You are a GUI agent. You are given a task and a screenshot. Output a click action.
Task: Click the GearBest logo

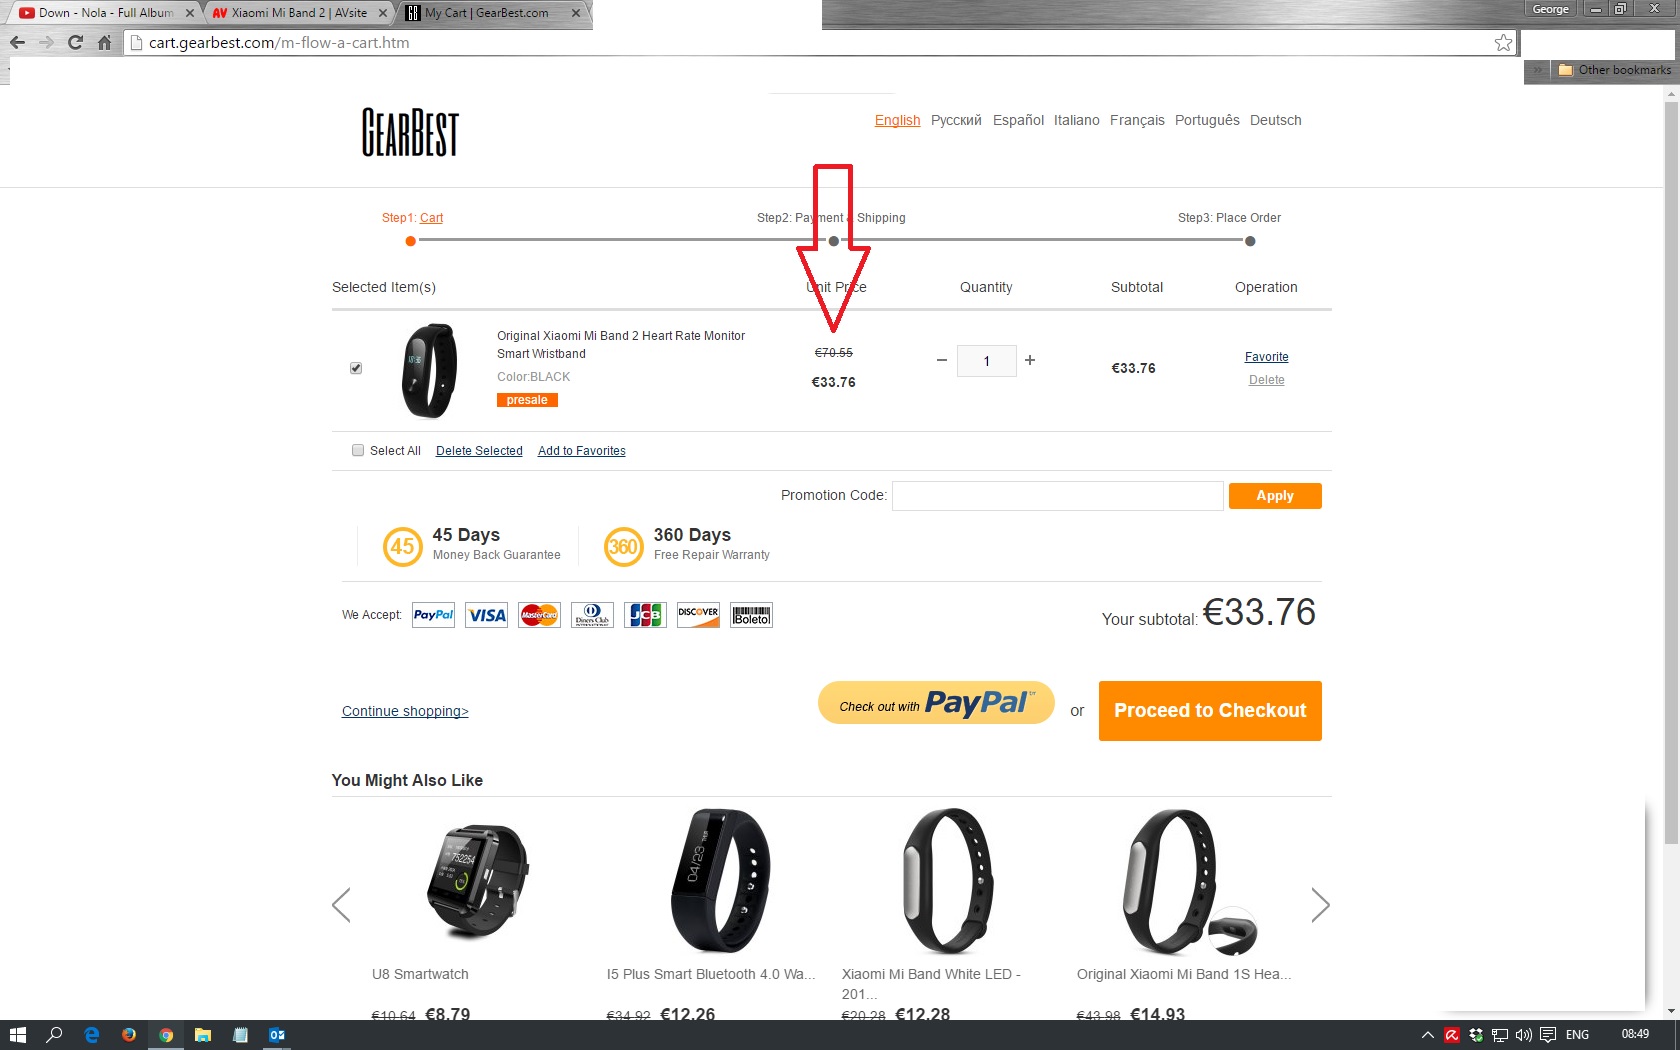click(410, 132)
